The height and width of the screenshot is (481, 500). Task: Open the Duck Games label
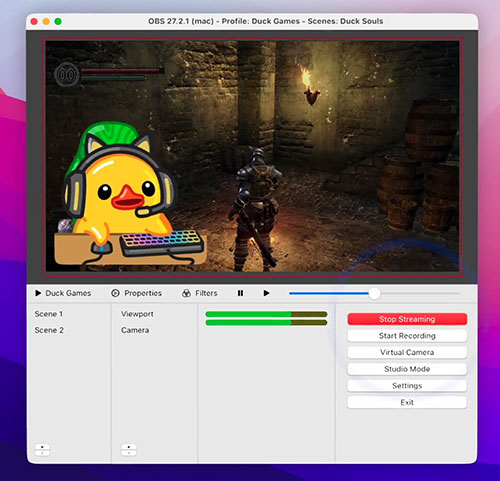click(x=68, y=293)
